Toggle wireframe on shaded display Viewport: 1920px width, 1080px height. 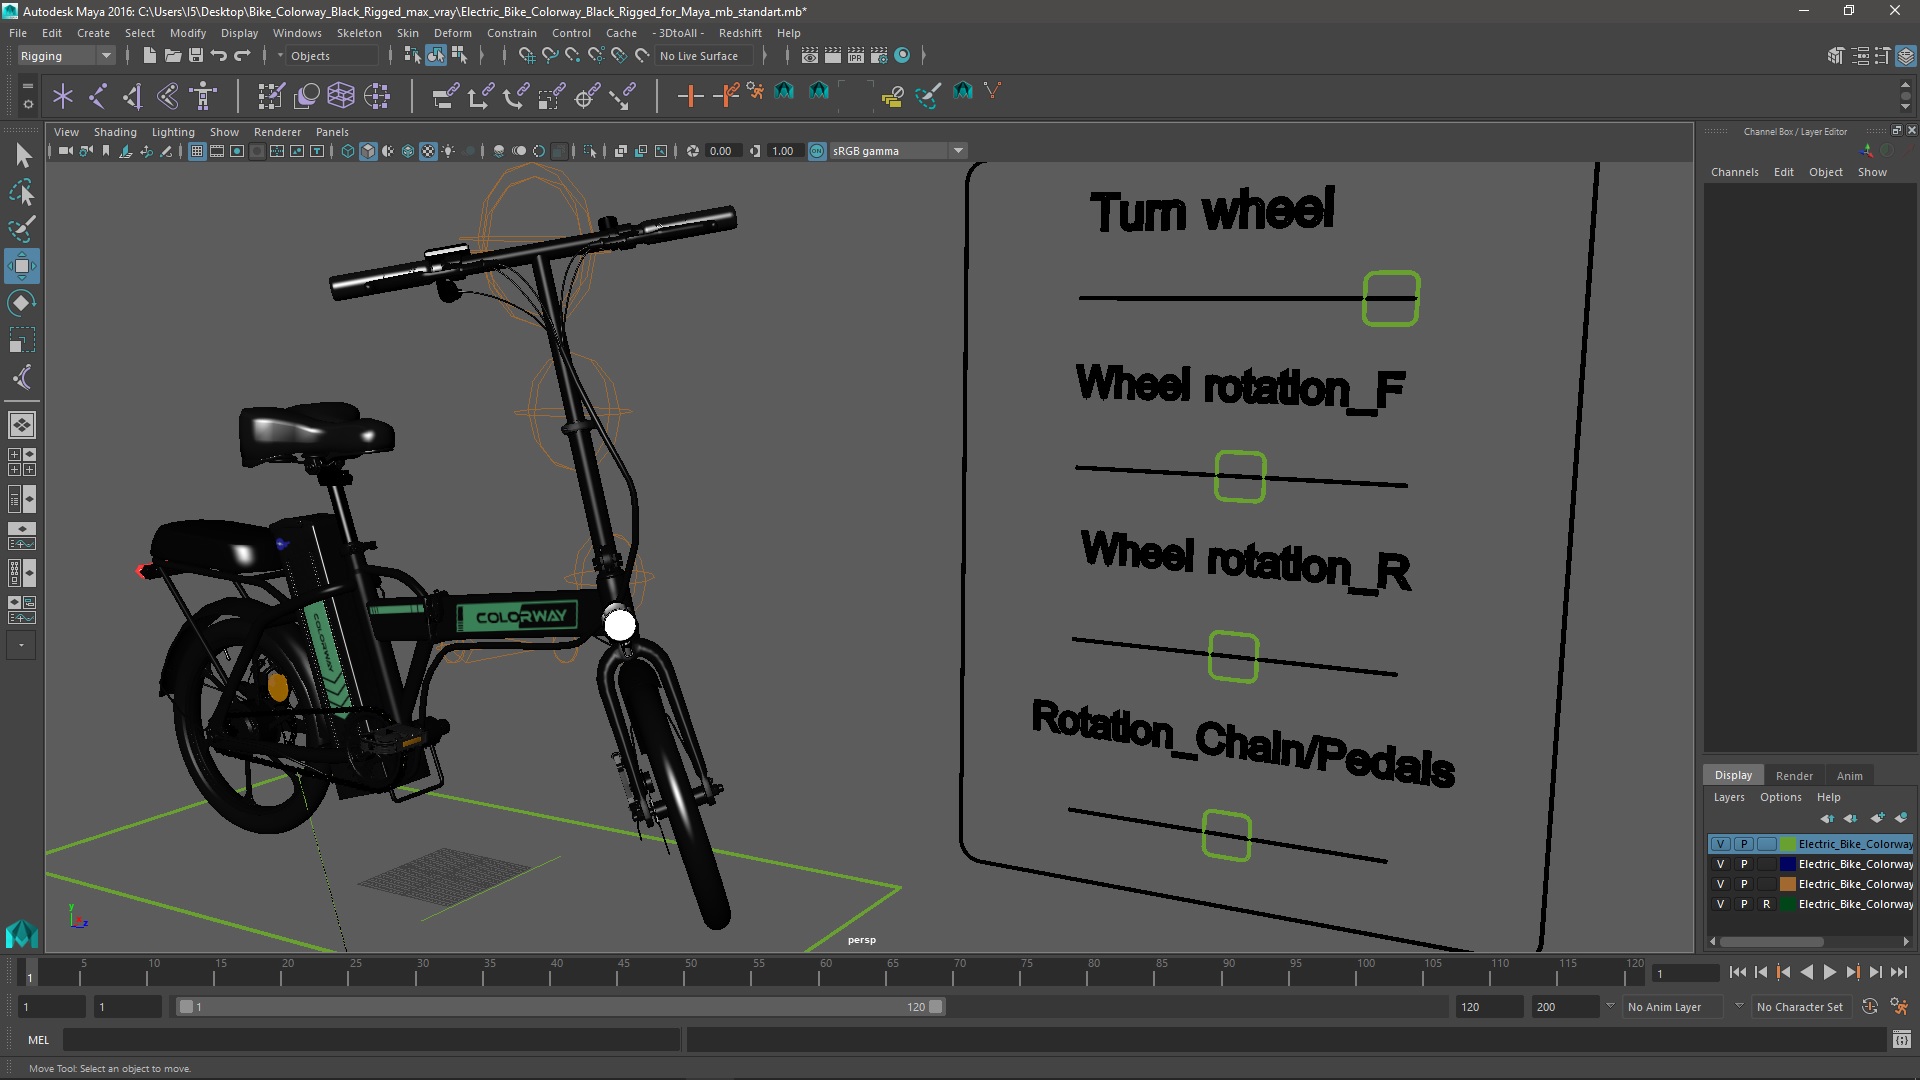tap(408, 151)
